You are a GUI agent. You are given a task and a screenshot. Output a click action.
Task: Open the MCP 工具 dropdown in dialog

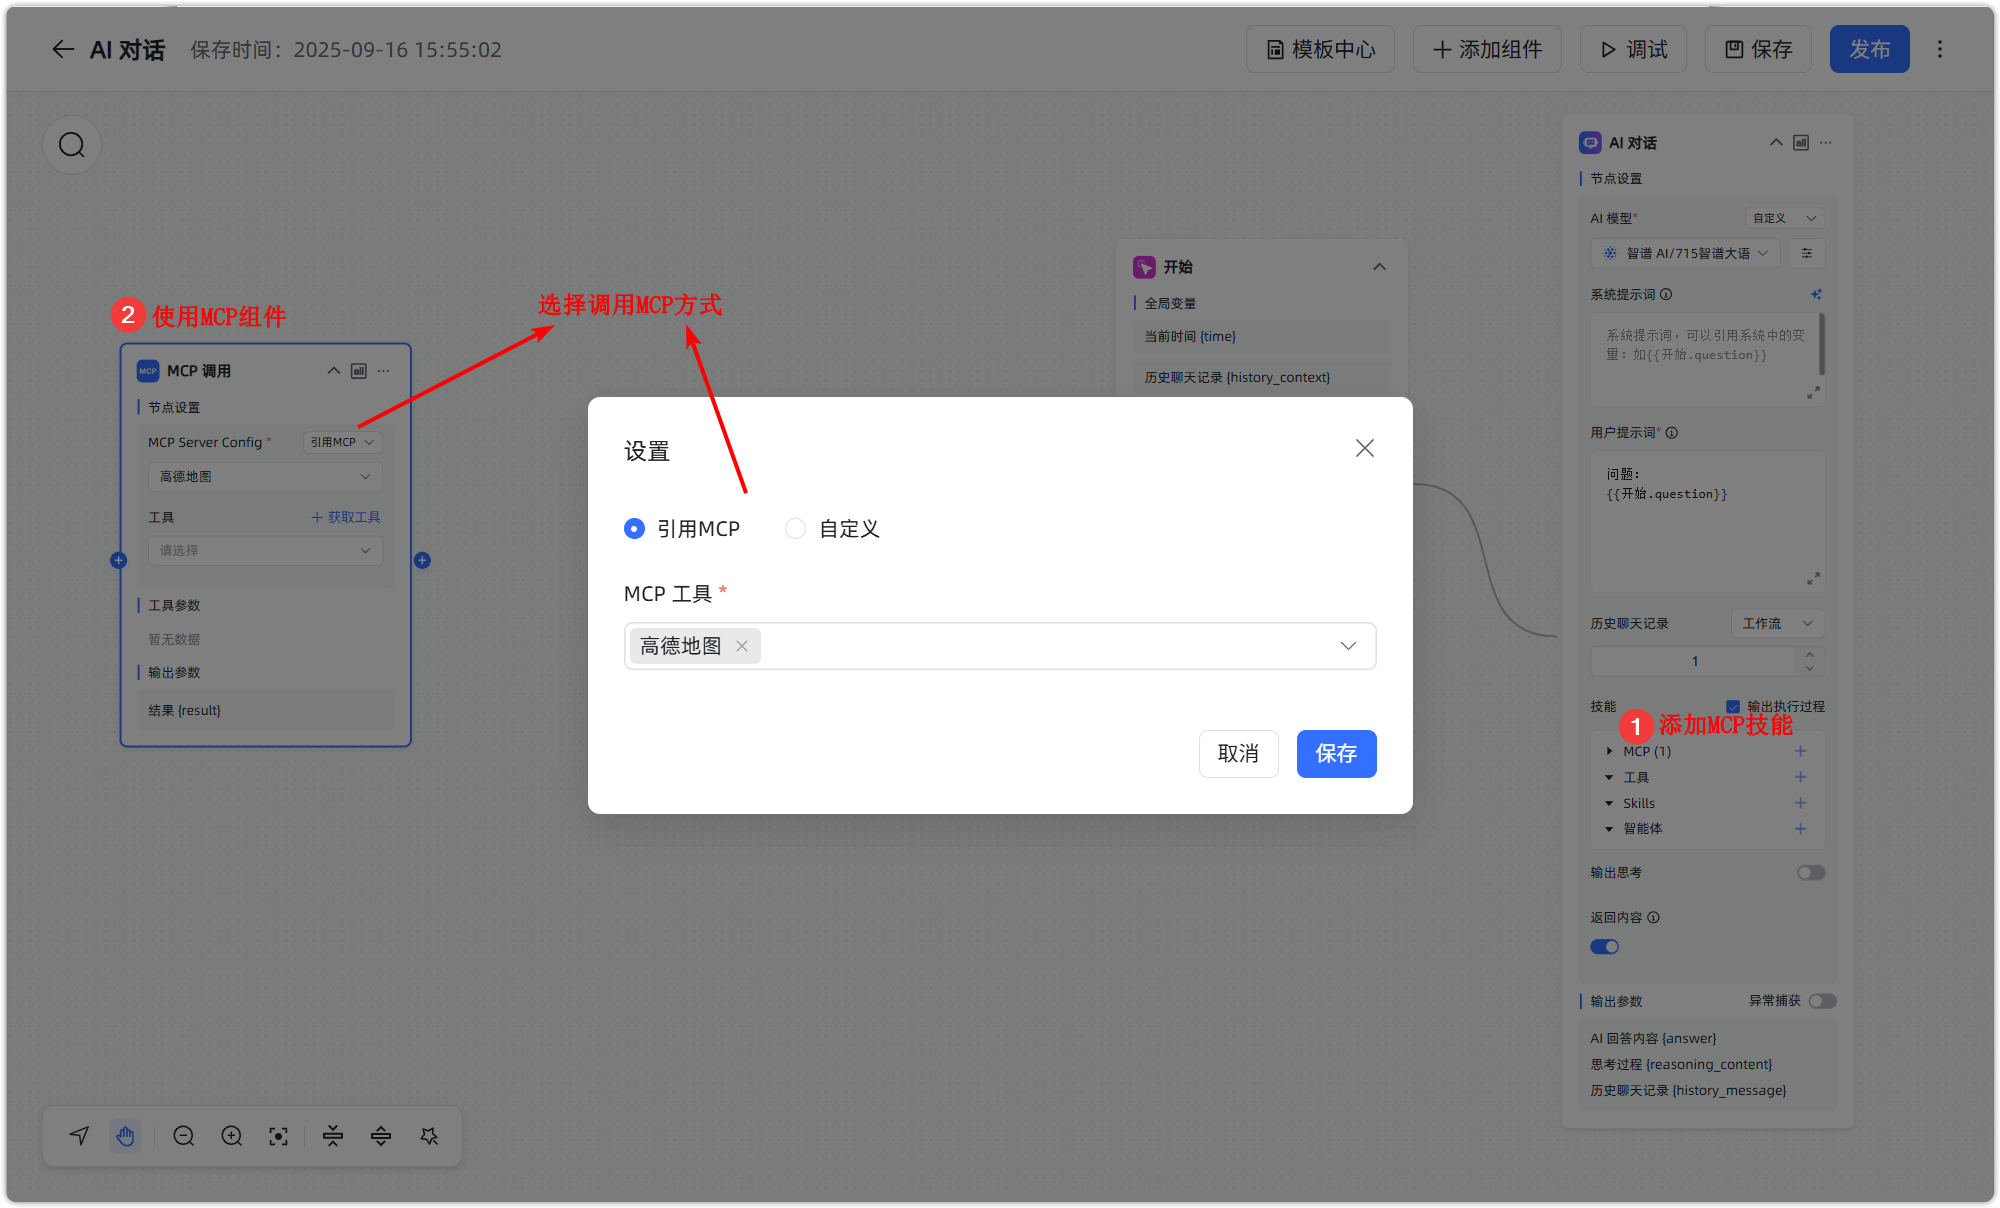click(1000, 646)
